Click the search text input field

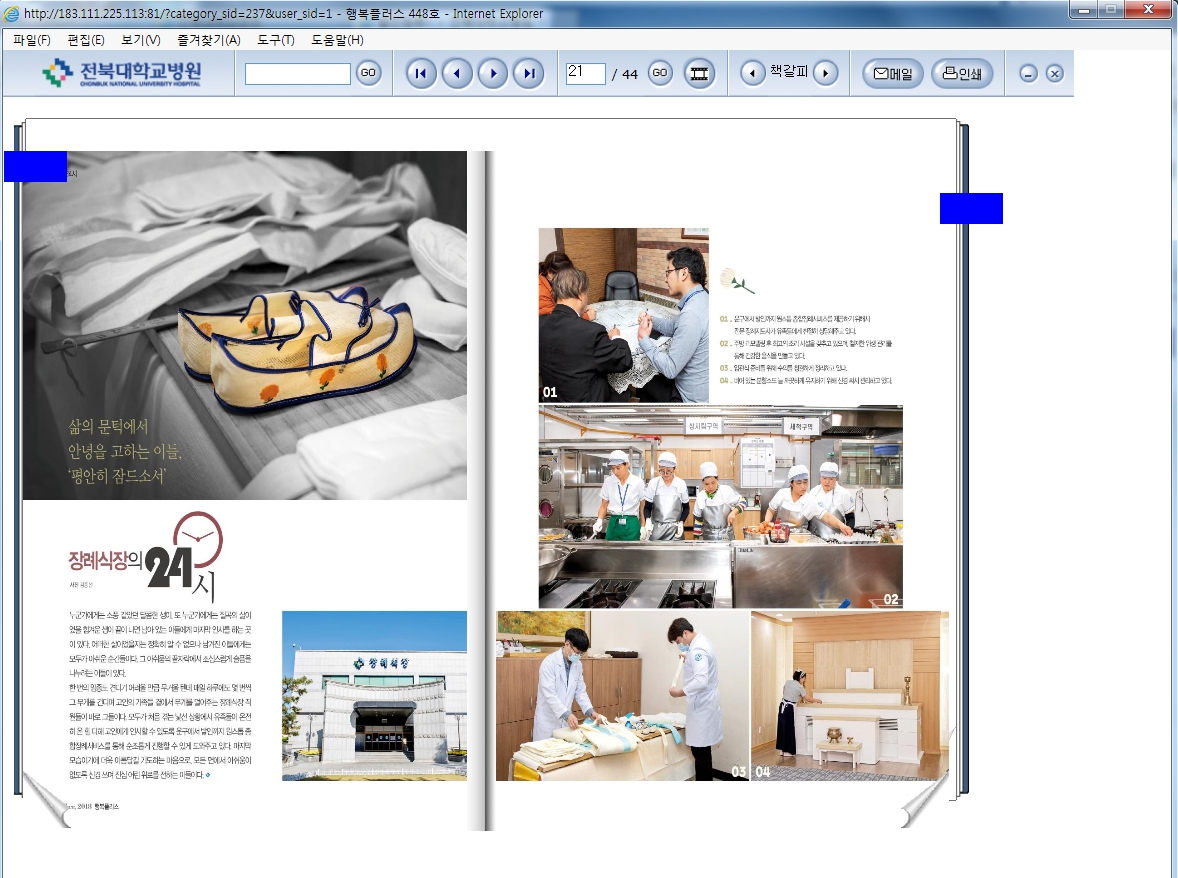tap(297, 74)
